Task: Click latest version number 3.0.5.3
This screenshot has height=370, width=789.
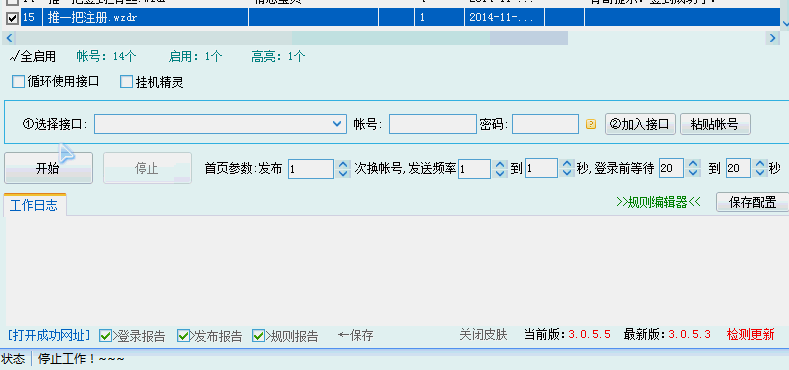Action: point(689,334)
